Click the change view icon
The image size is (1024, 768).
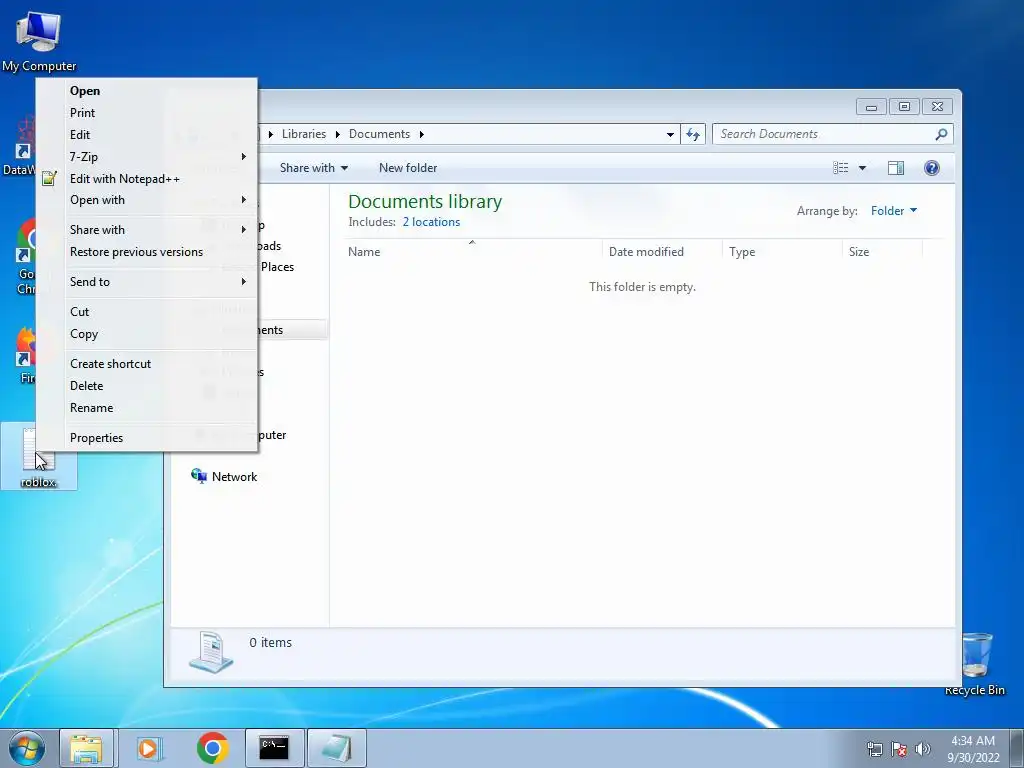click(840, 168)
